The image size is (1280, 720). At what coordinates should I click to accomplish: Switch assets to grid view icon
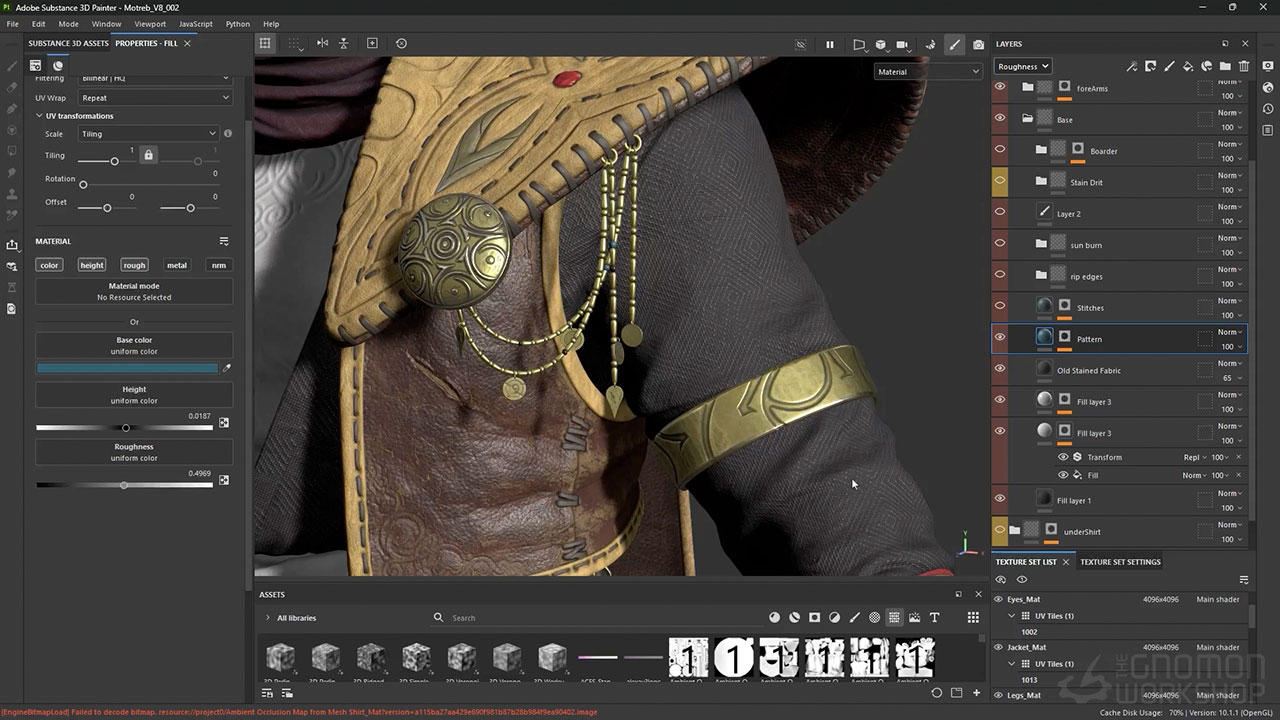tap(972, 618)
